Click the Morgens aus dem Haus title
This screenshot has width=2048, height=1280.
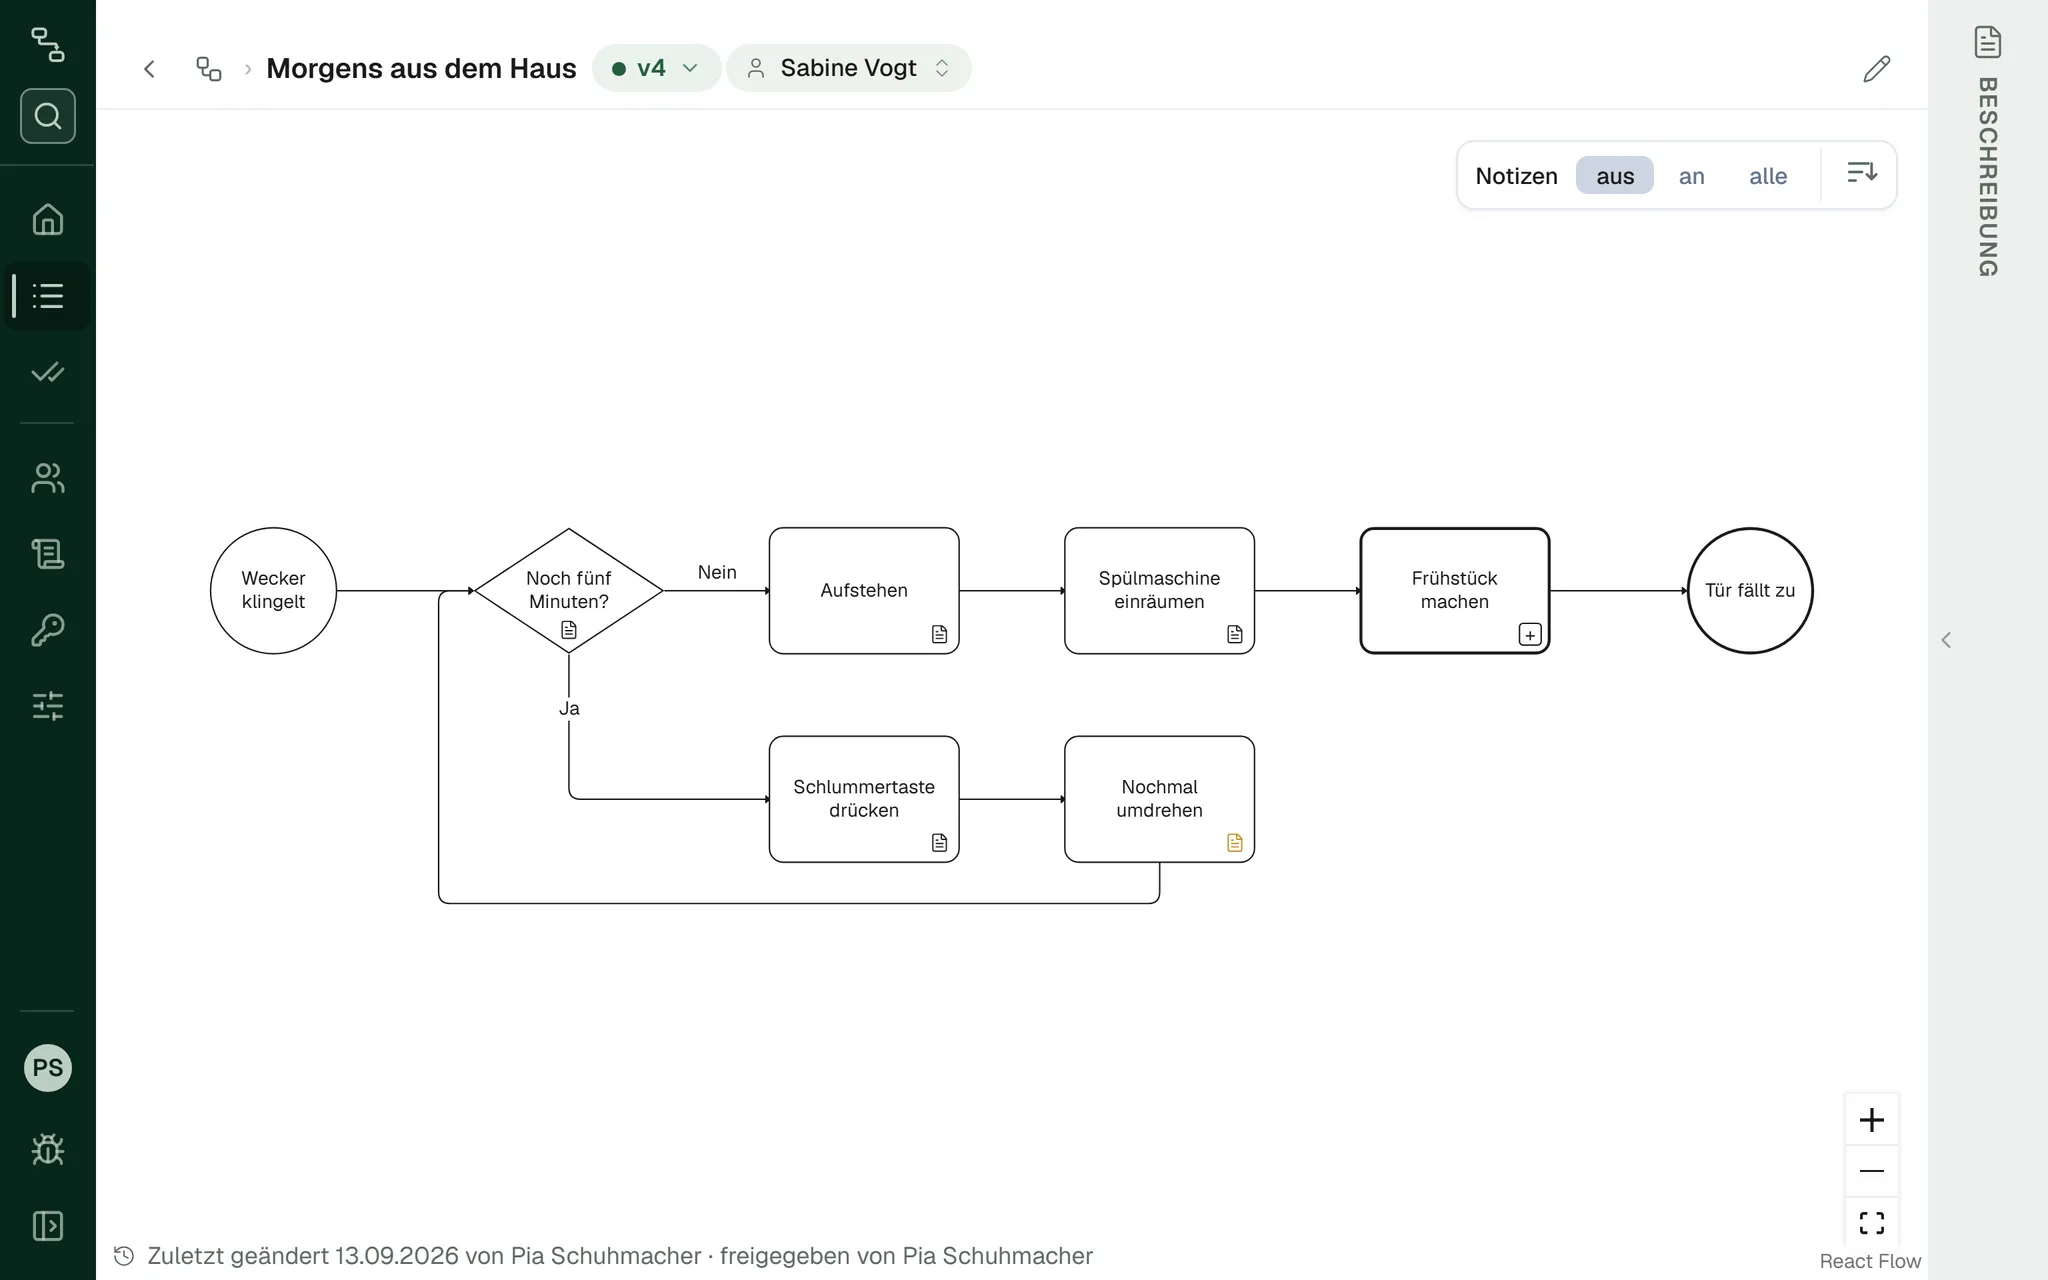(421, 68)
